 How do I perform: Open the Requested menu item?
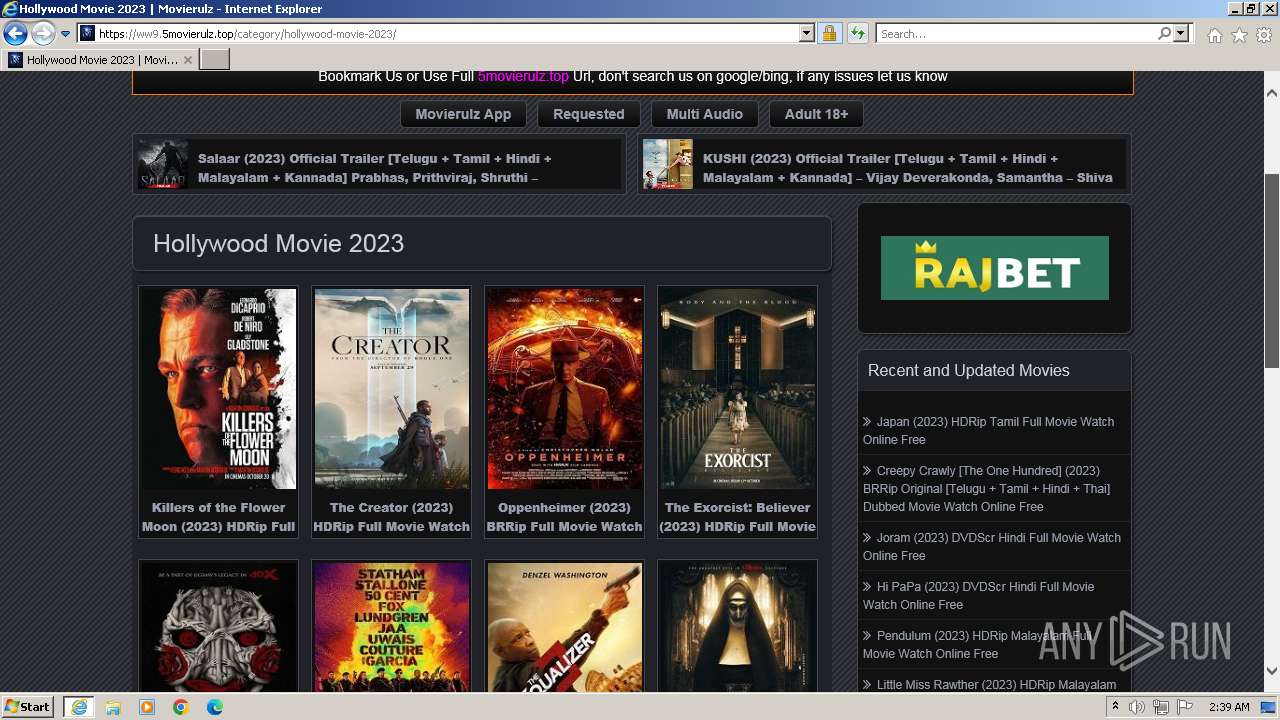coord(588,114)
